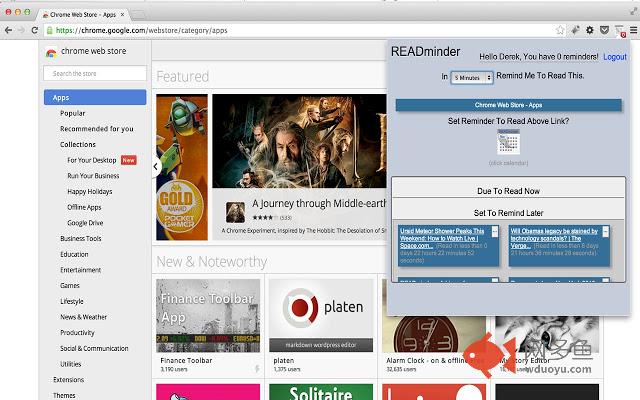
Task: Open the Chrome hamburger menu
Action: (633, 30)
